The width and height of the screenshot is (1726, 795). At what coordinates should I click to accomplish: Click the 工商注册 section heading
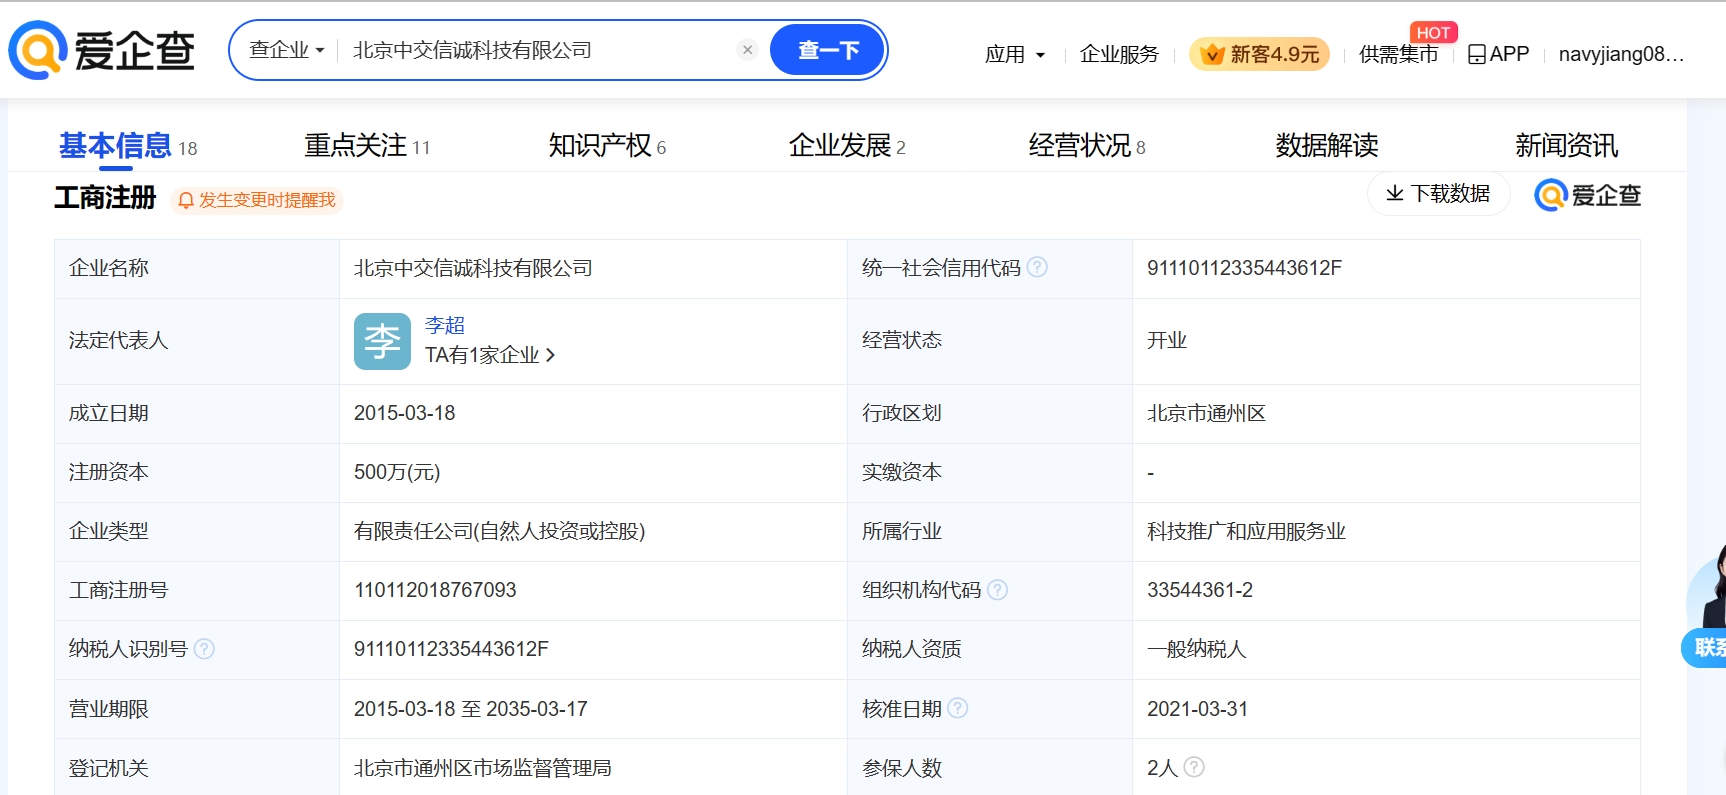[105, 198]
